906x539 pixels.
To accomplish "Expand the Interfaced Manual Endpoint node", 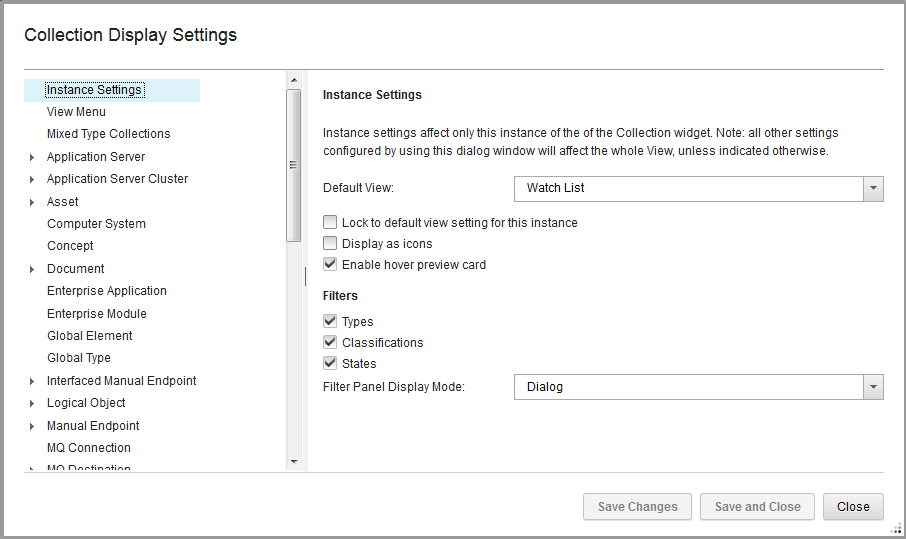I will click(x=32, y=381).
